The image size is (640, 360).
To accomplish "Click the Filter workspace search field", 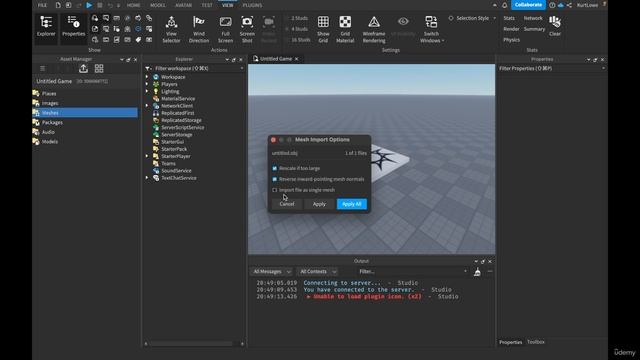I will (195, 68).
